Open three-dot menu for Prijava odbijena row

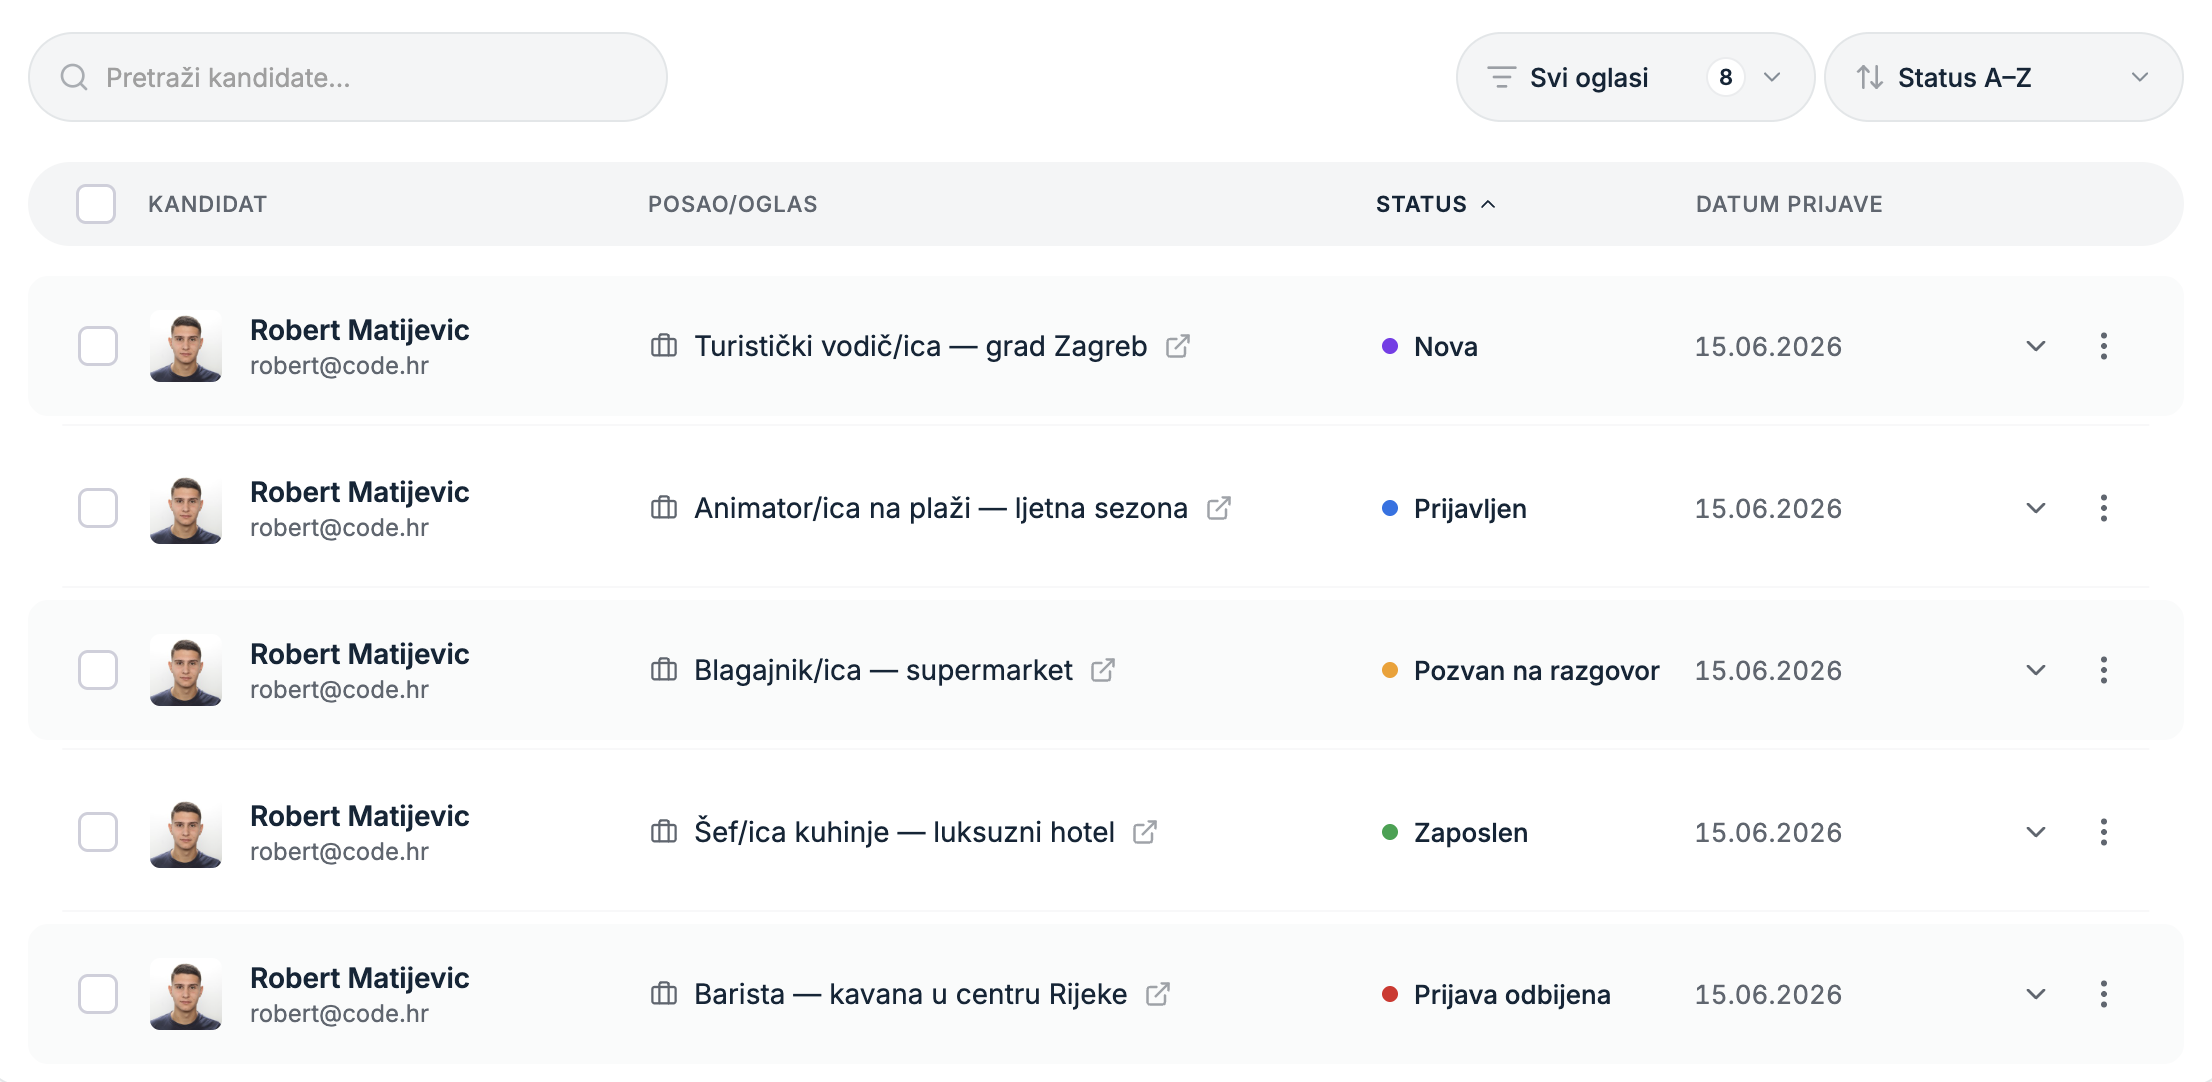point(2104,994)
